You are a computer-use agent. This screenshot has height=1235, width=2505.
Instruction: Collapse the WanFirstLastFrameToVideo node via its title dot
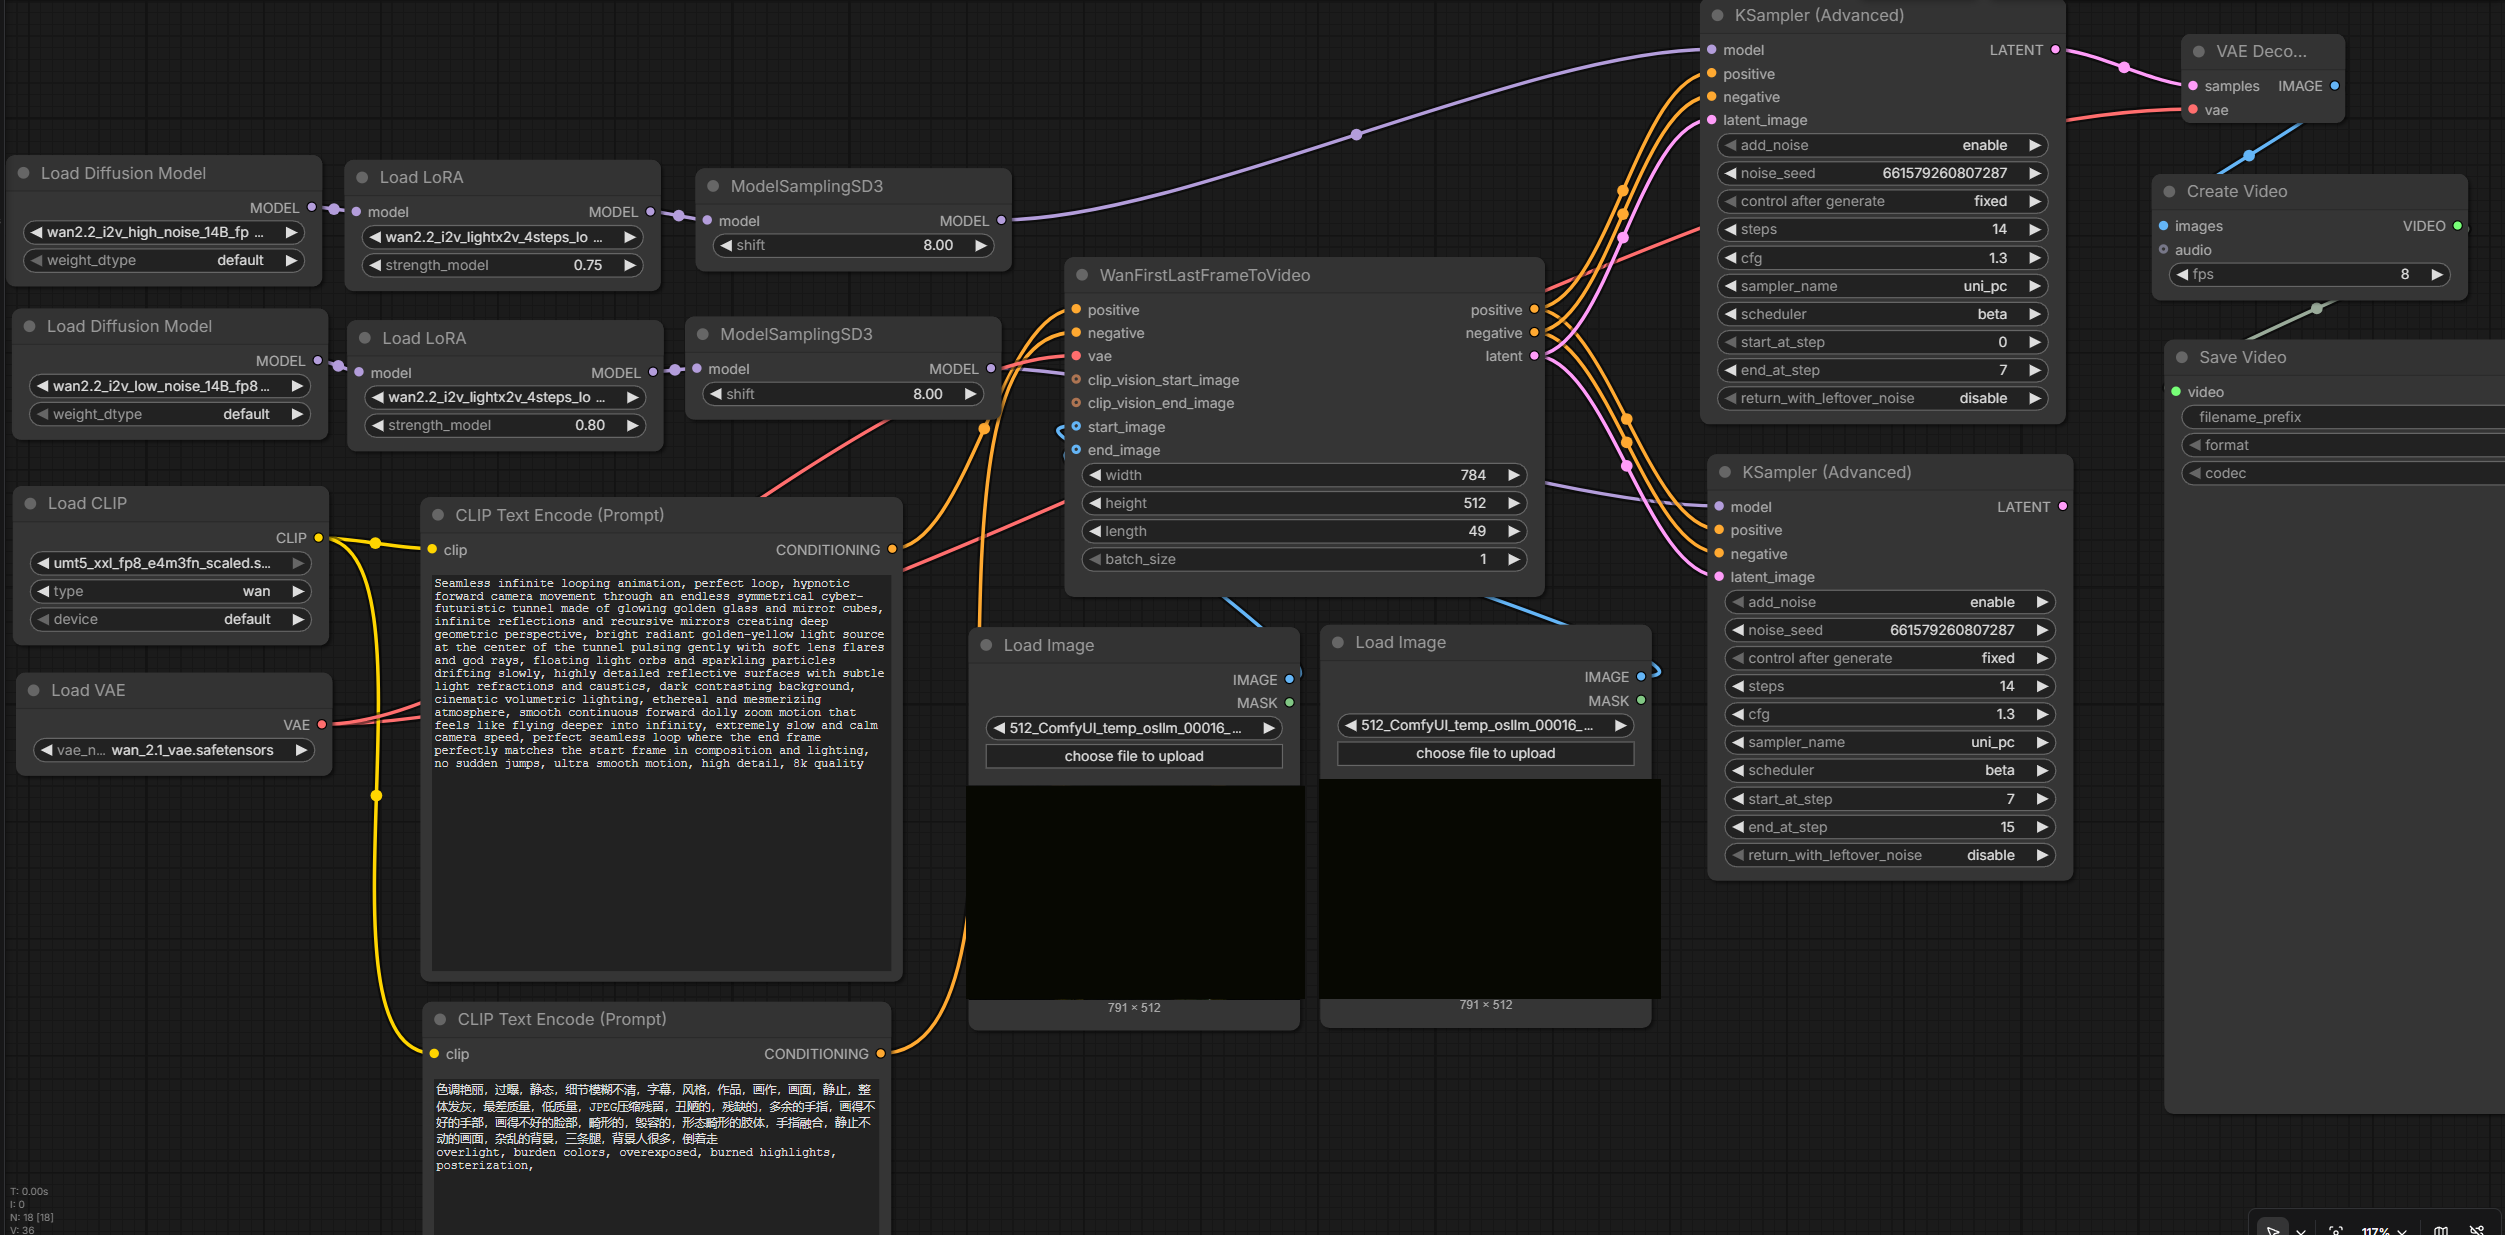pos(1081,275)
